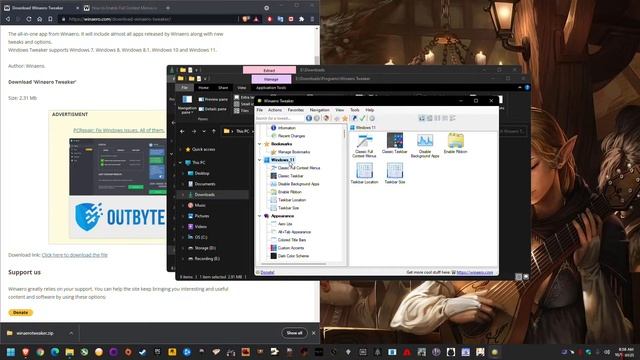This screenshot has height=360, width=640.
Task: Collapse the Bookmarks tree group
Action: pos(260,144)
